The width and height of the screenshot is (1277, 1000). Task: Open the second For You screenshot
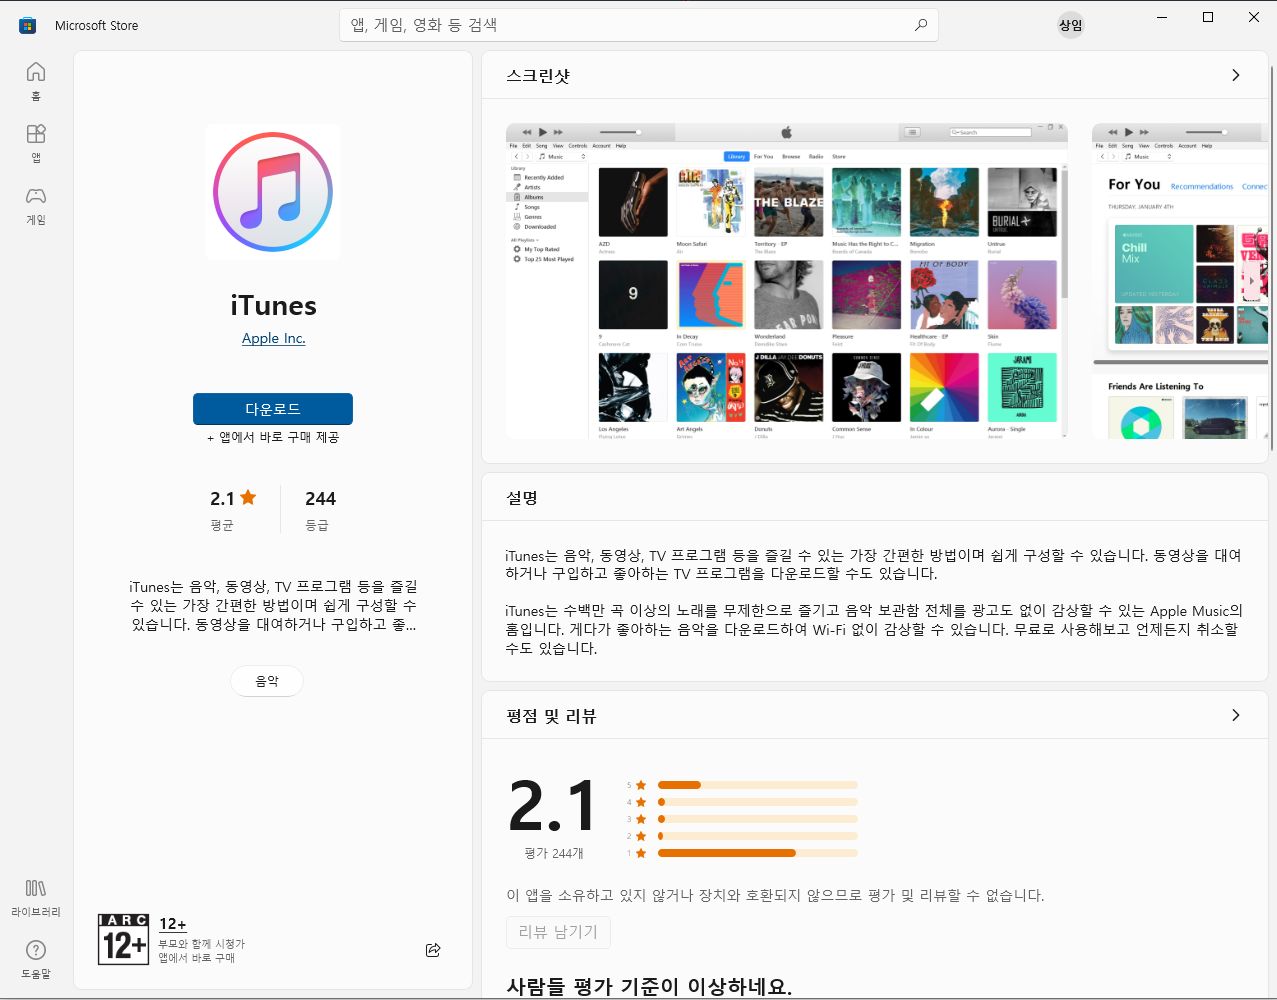coord(1180,281)
